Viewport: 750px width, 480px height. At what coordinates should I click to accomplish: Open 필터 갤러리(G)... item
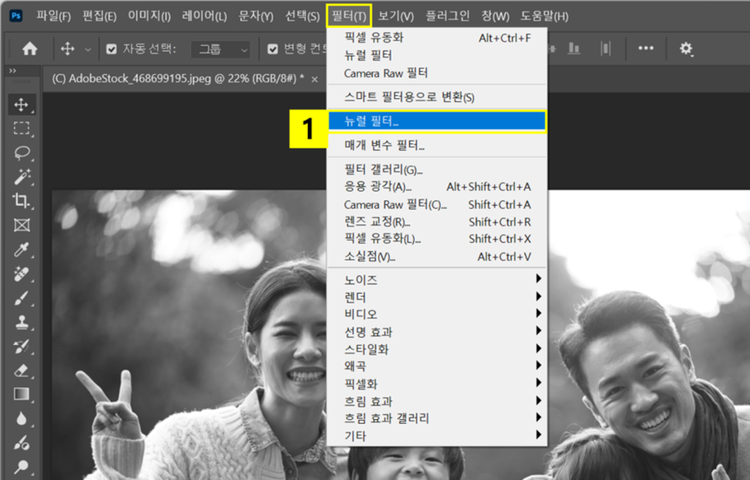click(437, 169)
